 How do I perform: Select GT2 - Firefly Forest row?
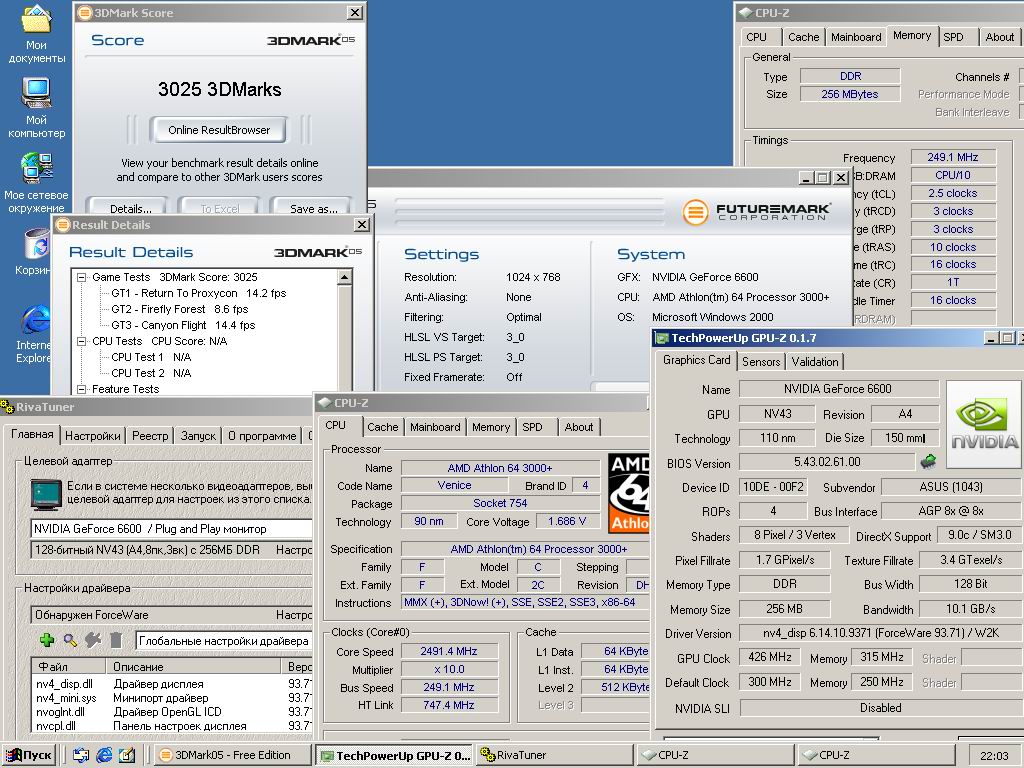[180, 309]
